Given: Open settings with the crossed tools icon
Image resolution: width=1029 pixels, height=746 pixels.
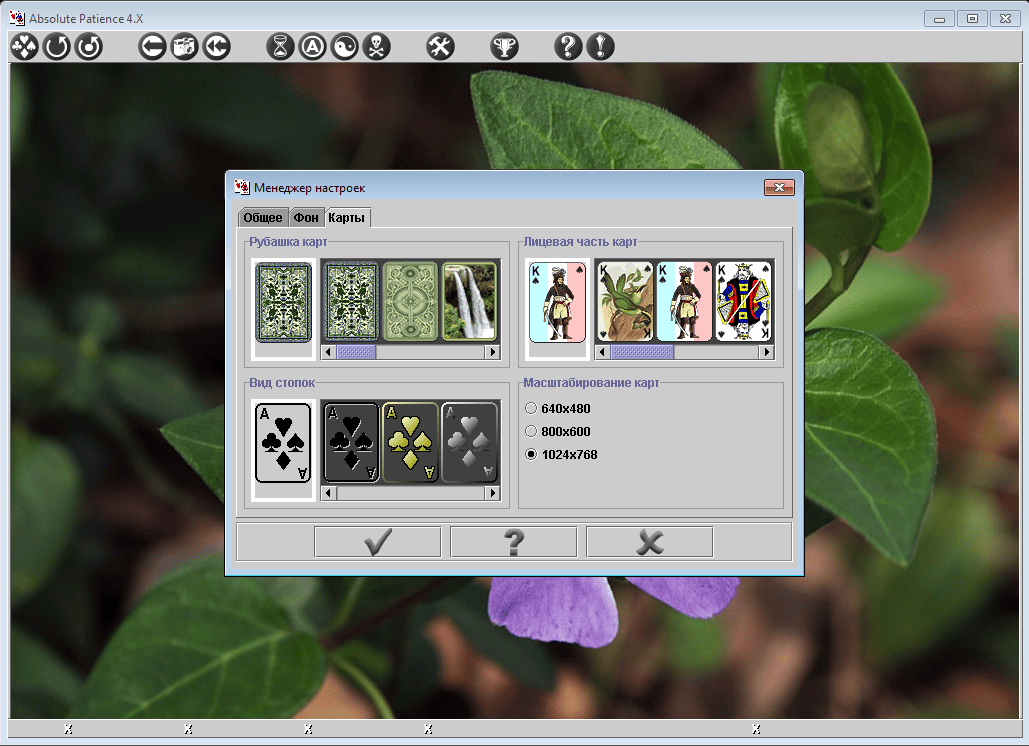Looking at the screenshot, I should (440, 46).
